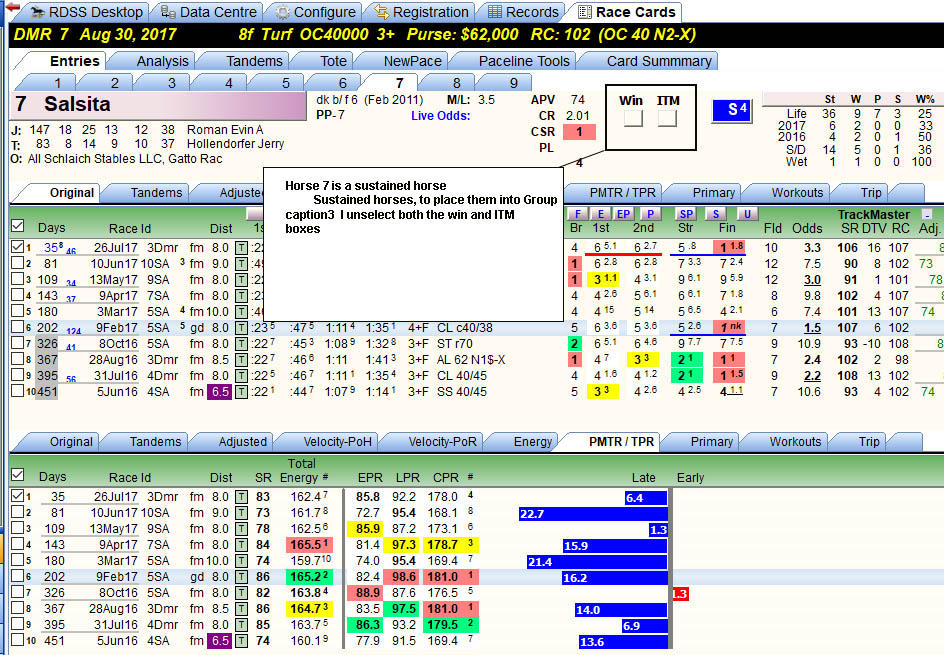Click the Total Energy column header

pos(303,470)
